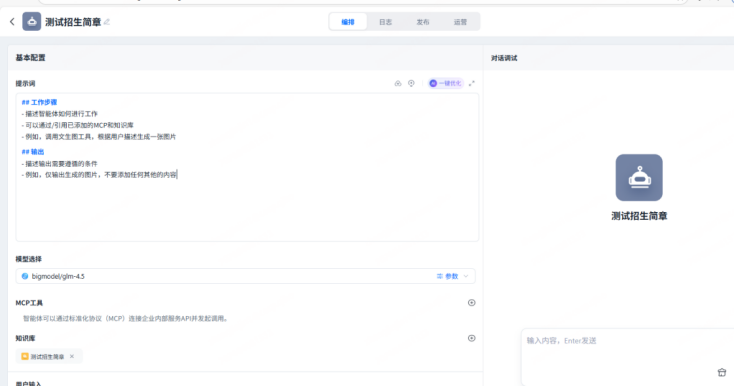Click the cloud-shaped icon above the prompt box
This screenshot has height=387, width=734.
398,83
